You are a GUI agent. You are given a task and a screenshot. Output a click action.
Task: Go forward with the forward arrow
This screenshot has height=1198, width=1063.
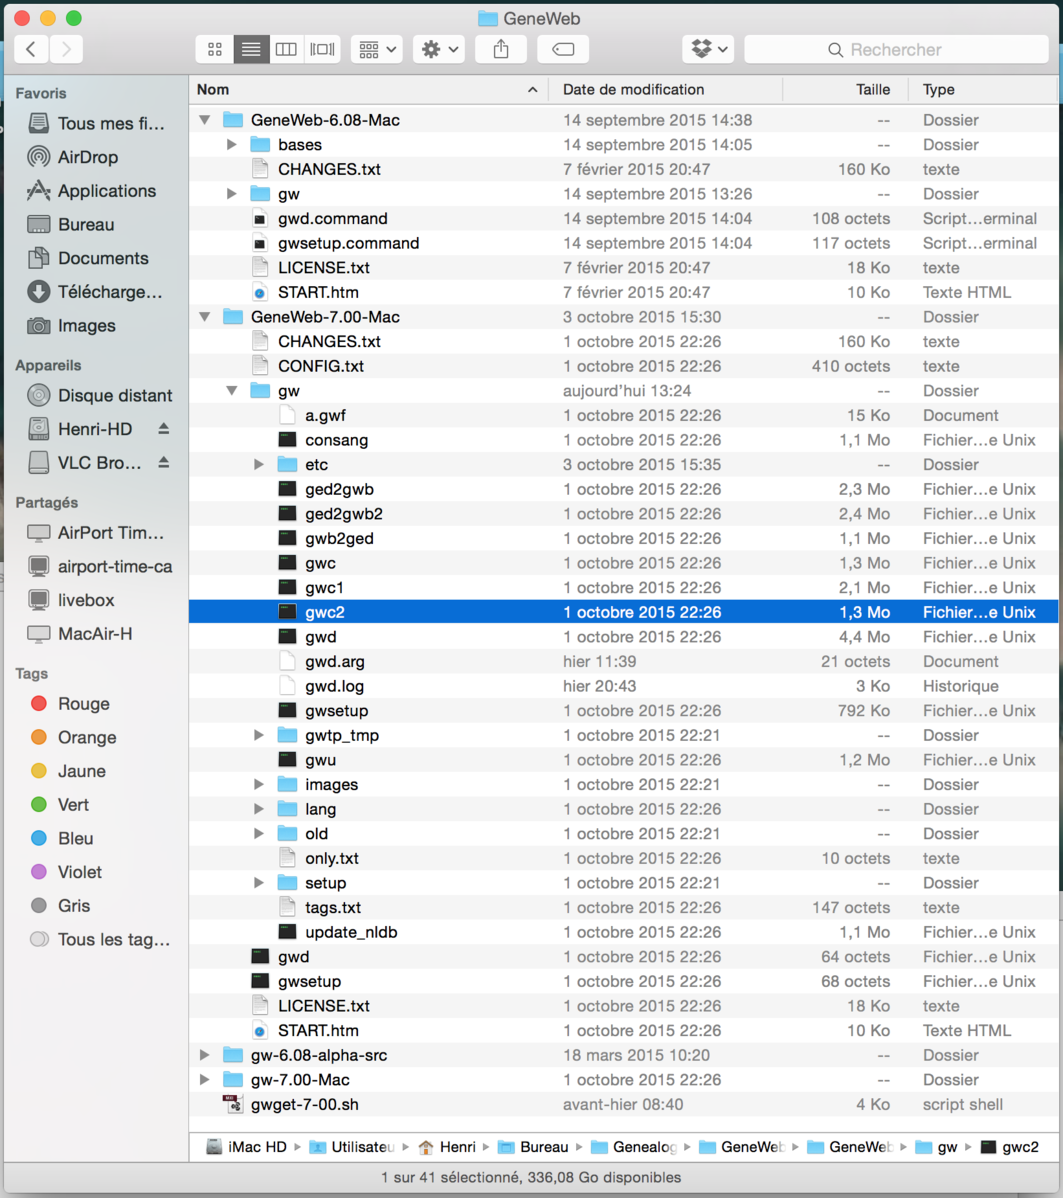66,50
